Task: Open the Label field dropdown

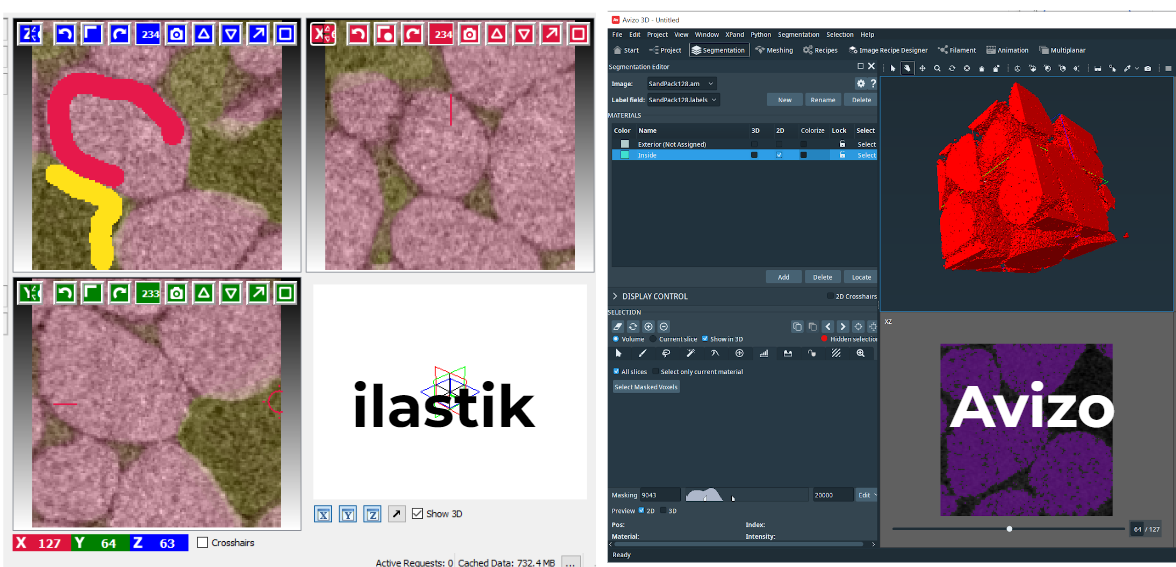Action: [x=683, y=100]
